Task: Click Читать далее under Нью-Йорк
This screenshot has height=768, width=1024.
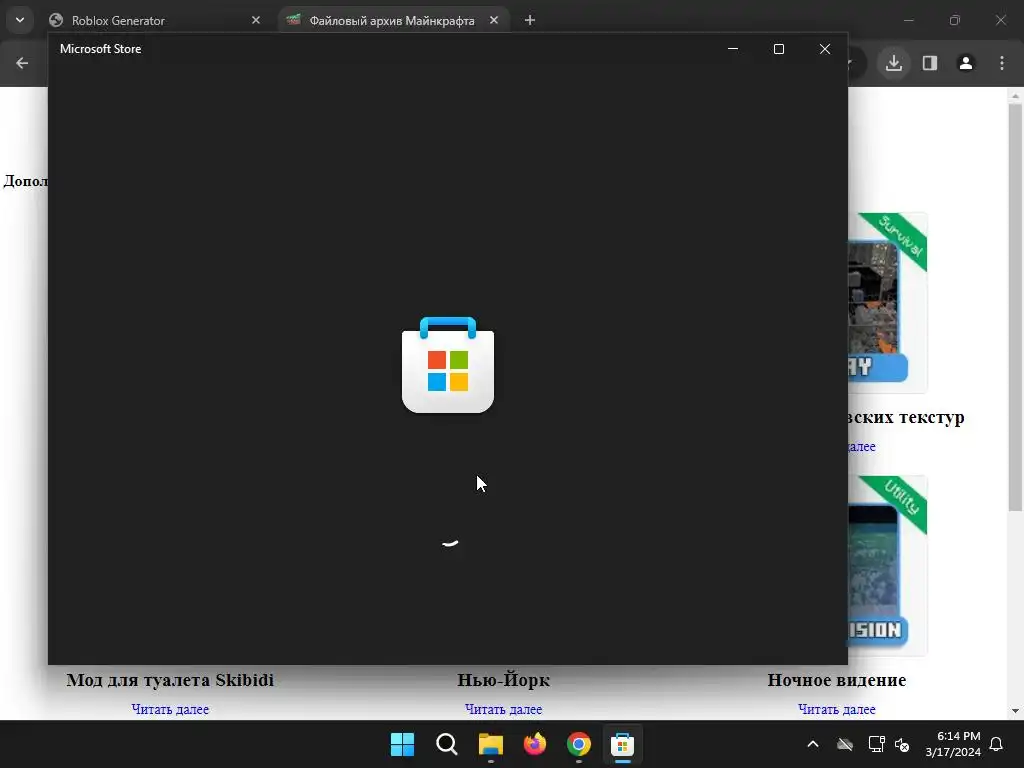Action: 504,709
